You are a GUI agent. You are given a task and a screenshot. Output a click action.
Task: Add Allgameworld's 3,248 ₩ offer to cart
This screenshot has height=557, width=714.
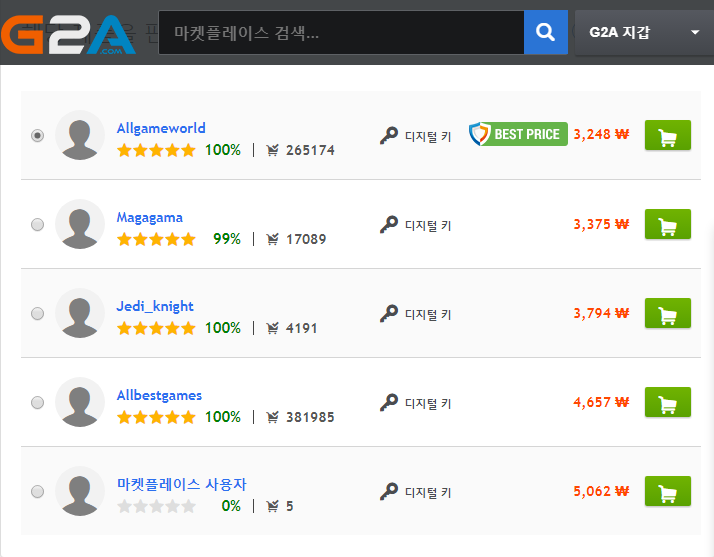click(x=668, y=135)
